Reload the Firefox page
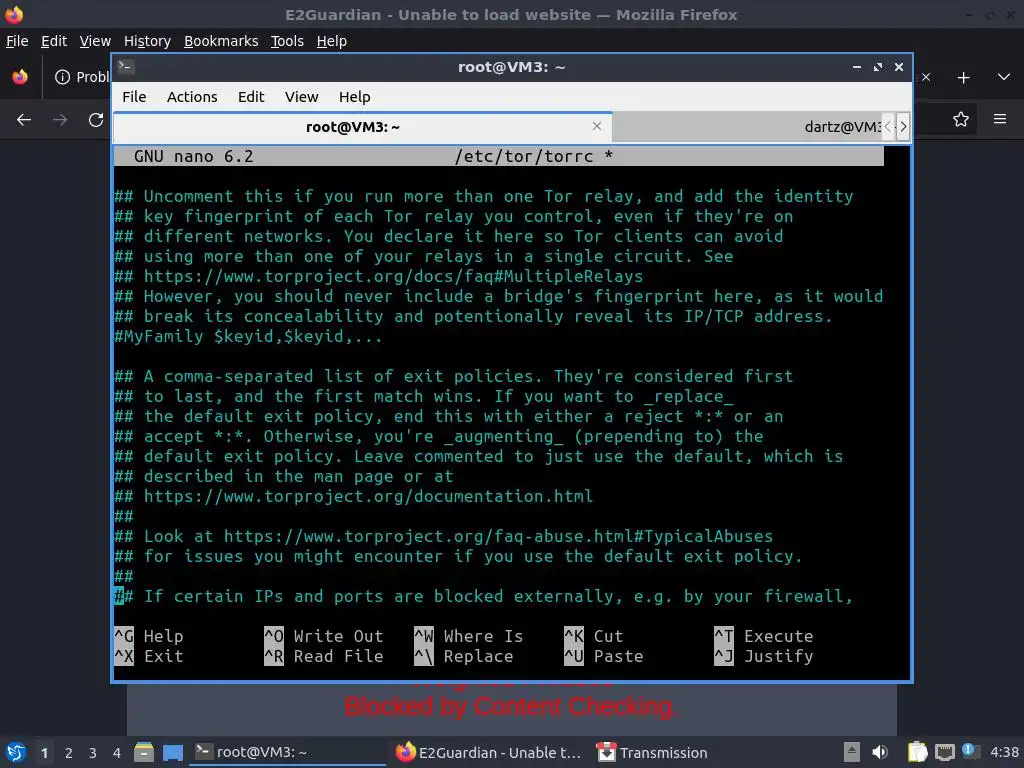1024x768 pixels. 96,120
